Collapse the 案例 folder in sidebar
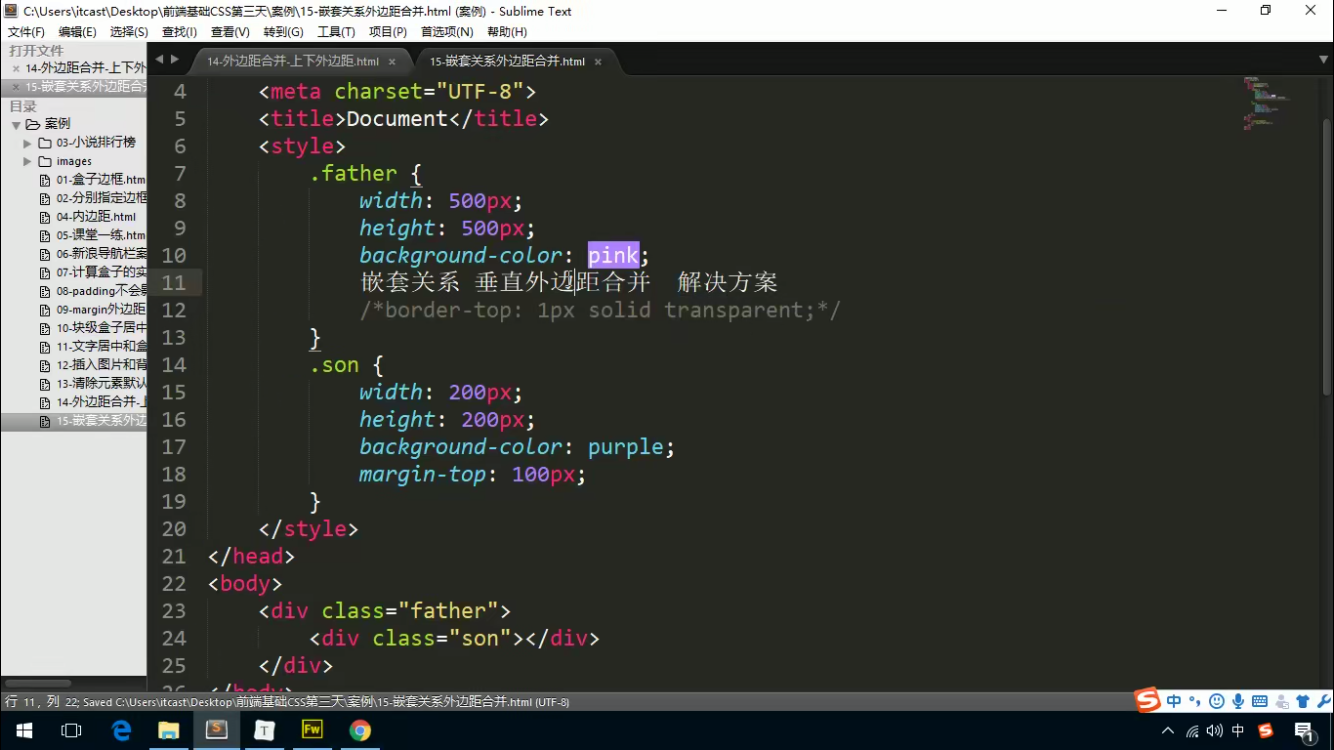Screen dimensions: 1334x750 coord(16,124)
